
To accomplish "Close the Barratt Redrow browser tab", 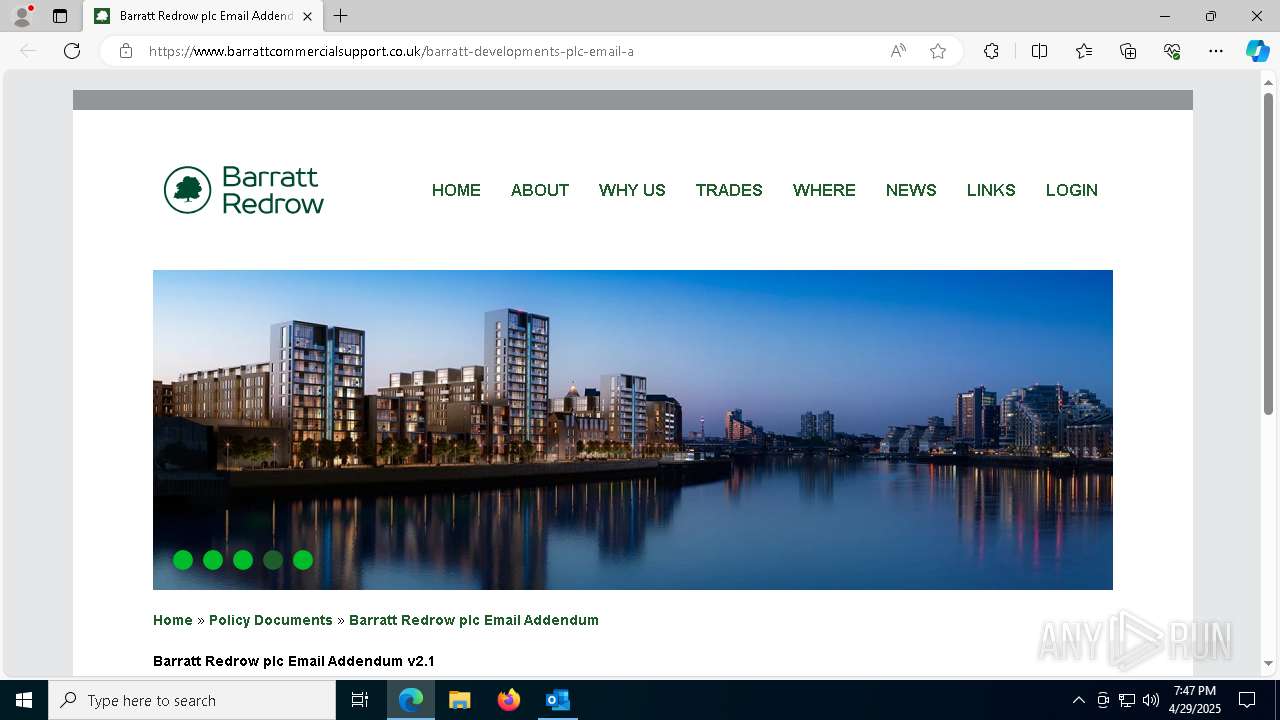I will click(308, 16).
